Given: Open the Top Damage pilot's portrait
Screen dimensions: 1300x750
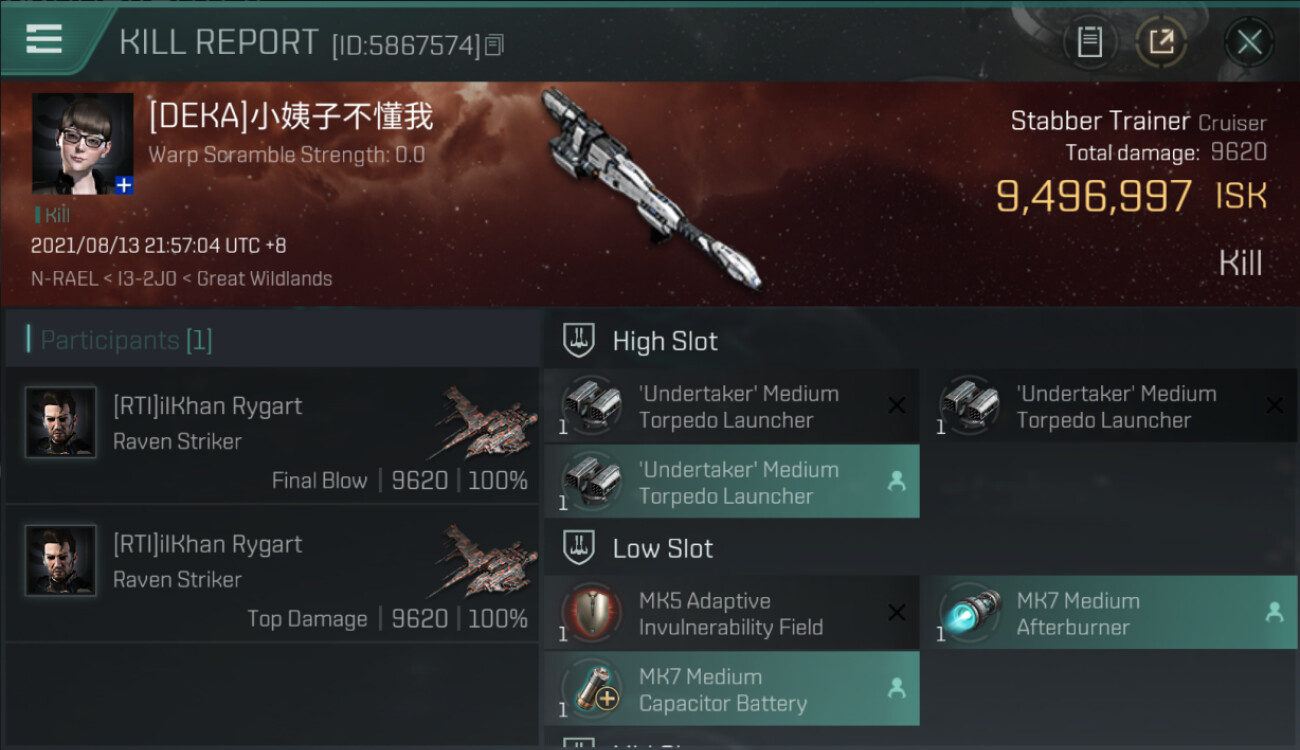Looking at the screenshot, I should 60,560.
